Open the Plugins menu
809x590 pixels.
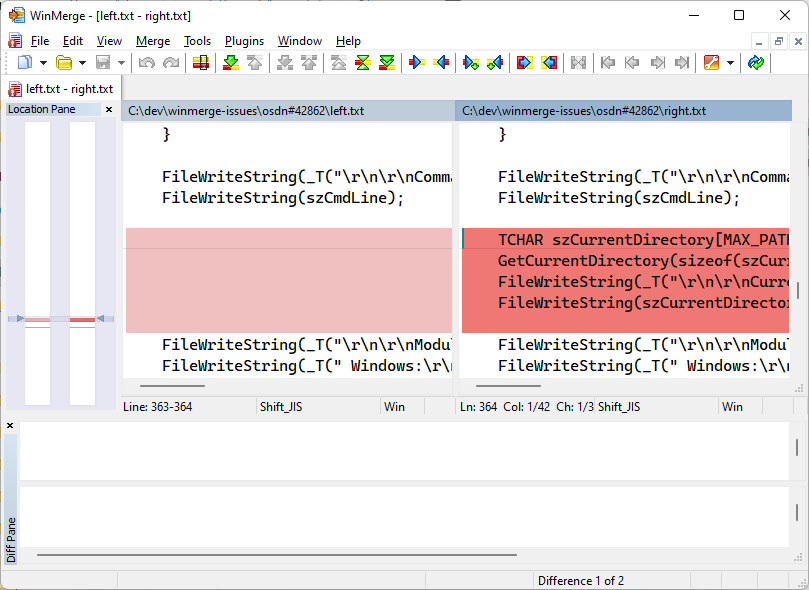[x=244, y=41]
